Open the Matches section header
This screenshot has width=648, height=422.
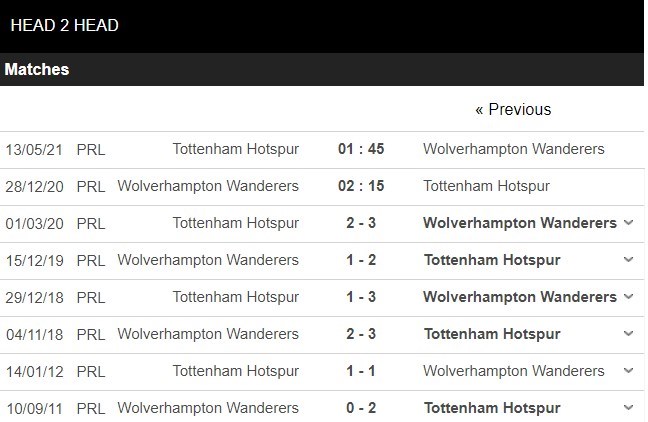[37, 70]
